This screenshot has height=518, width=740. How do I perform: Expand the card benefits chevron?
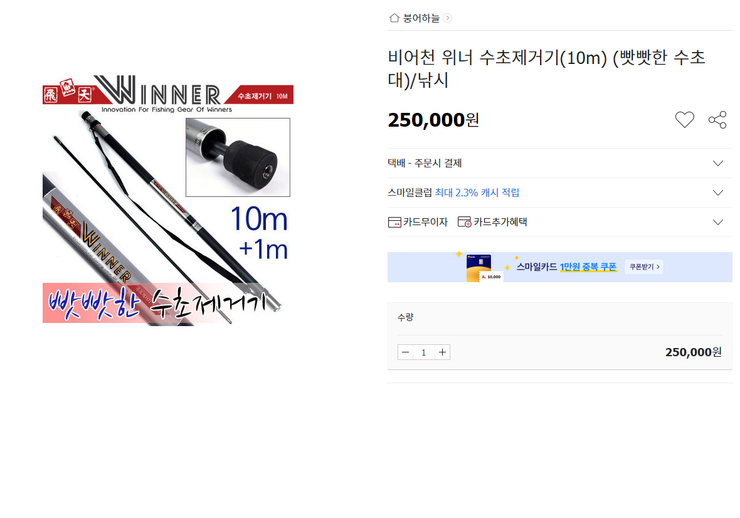coord(718,222)
